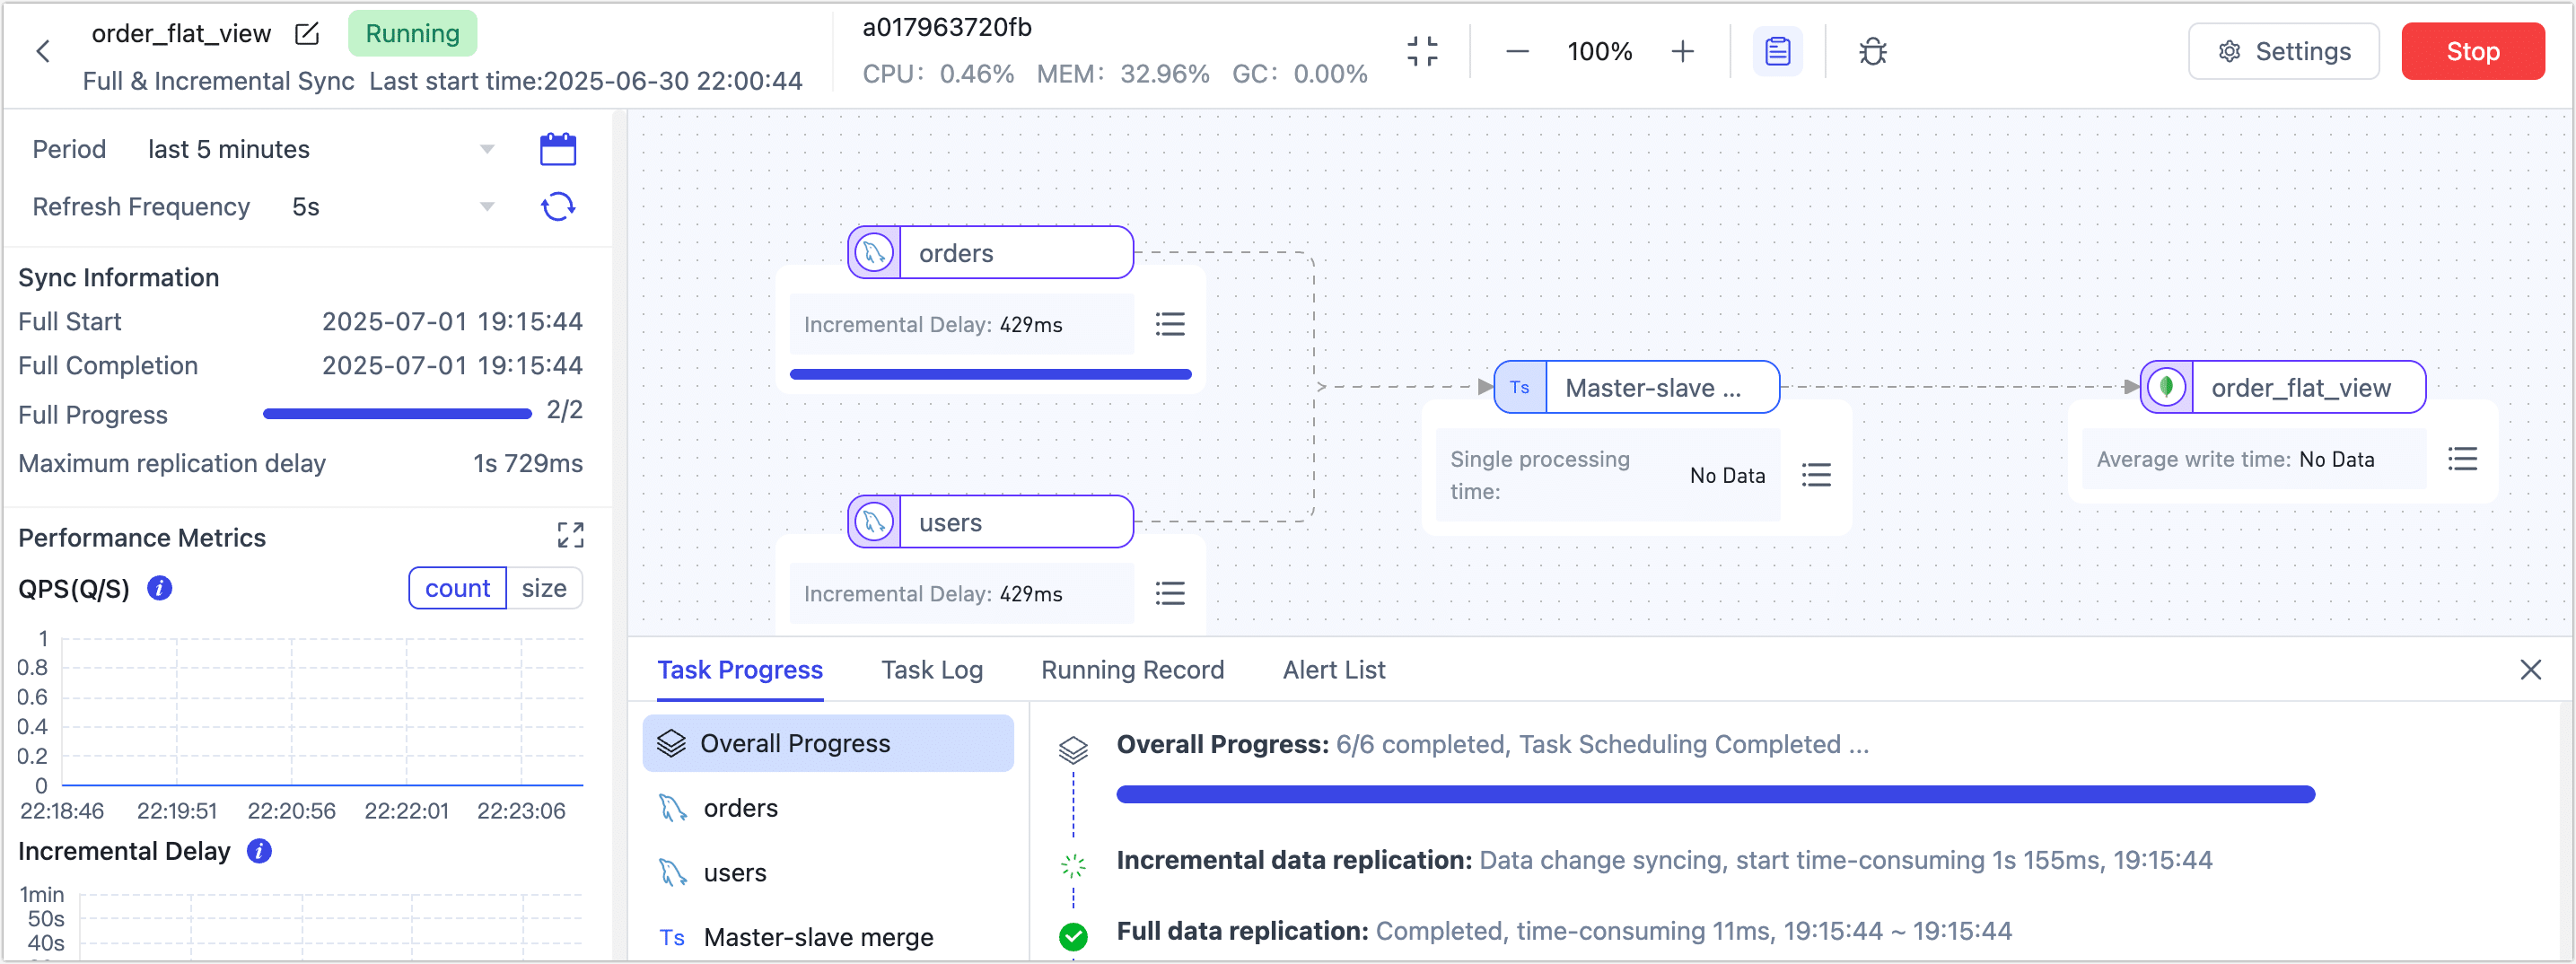Image resolution: width=2576 pixels, height=964 pixels.
Task: Click the debug bug icon in toolbar
Action: (x=1871, y=51)
